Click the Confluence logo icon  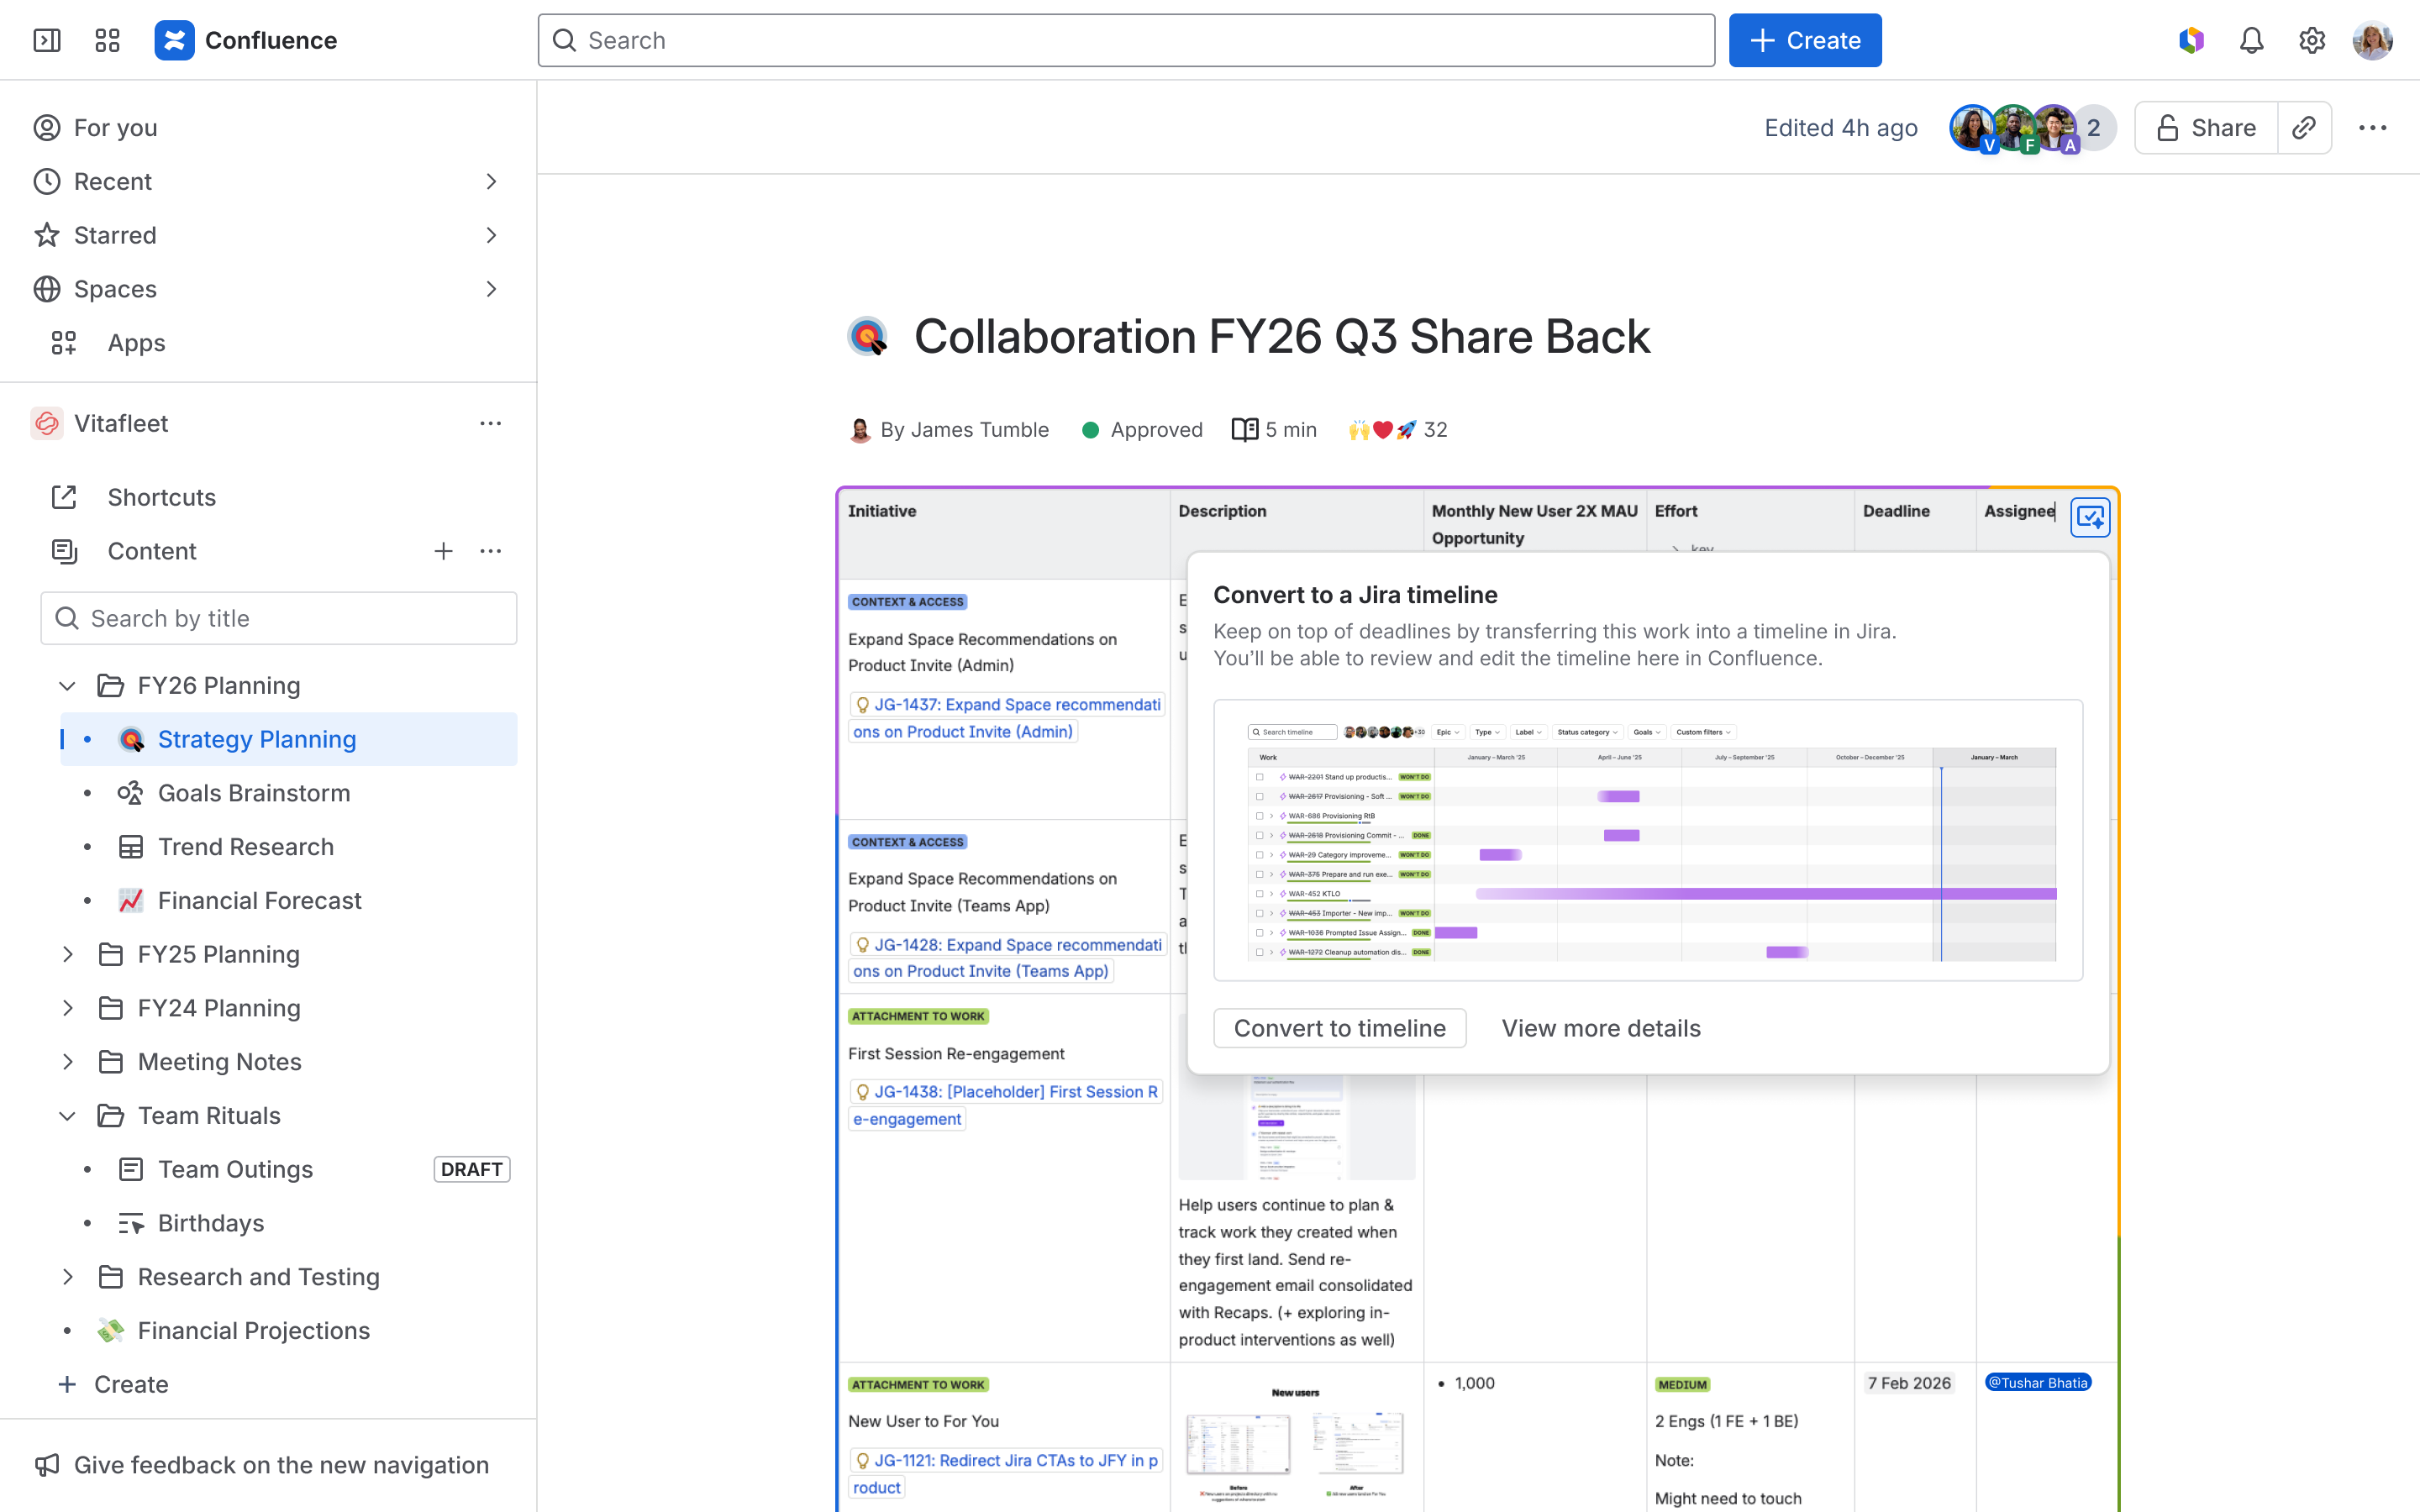pos(174,40)
